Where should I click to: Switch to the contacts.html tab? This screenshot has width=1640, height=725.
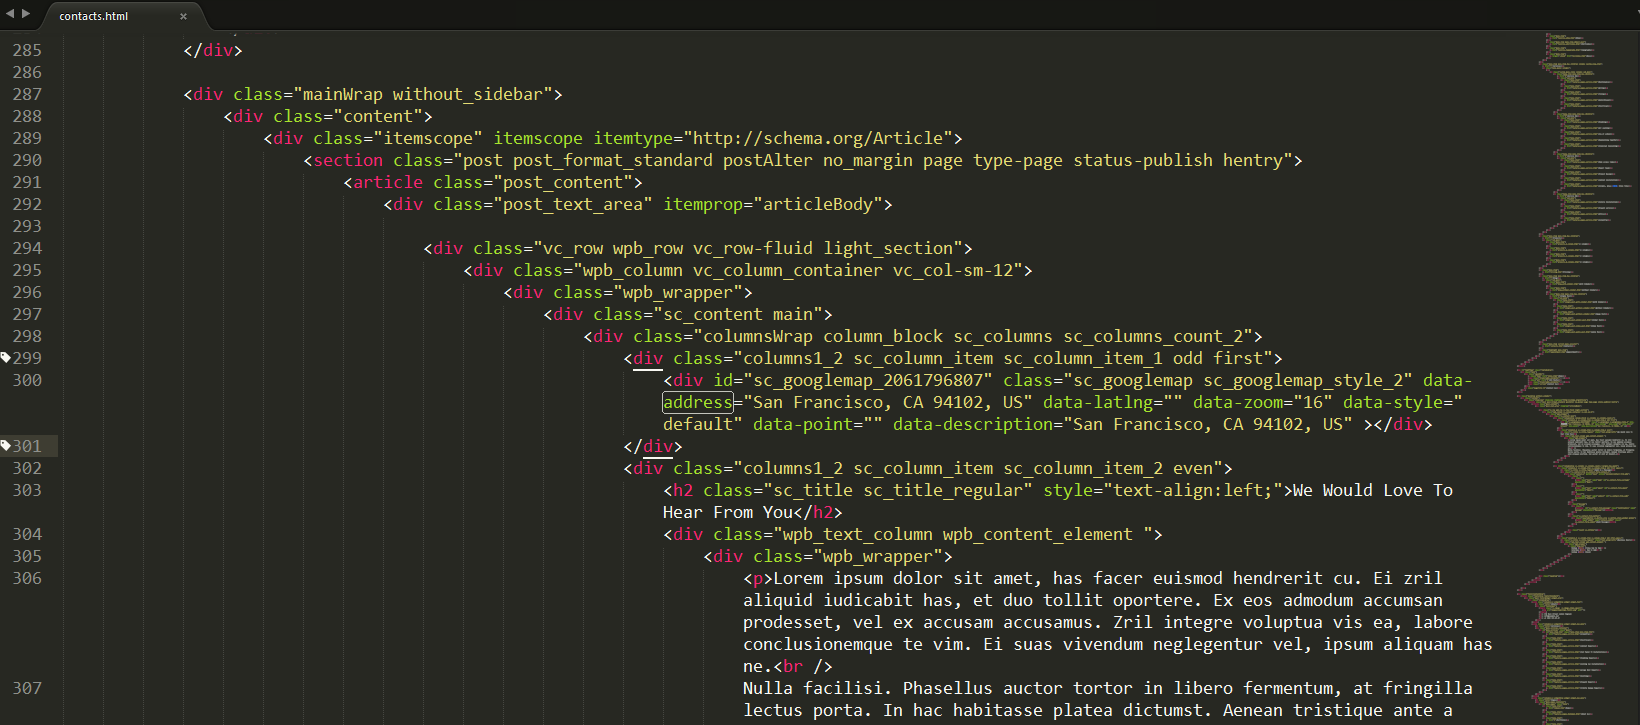[94, 16]
